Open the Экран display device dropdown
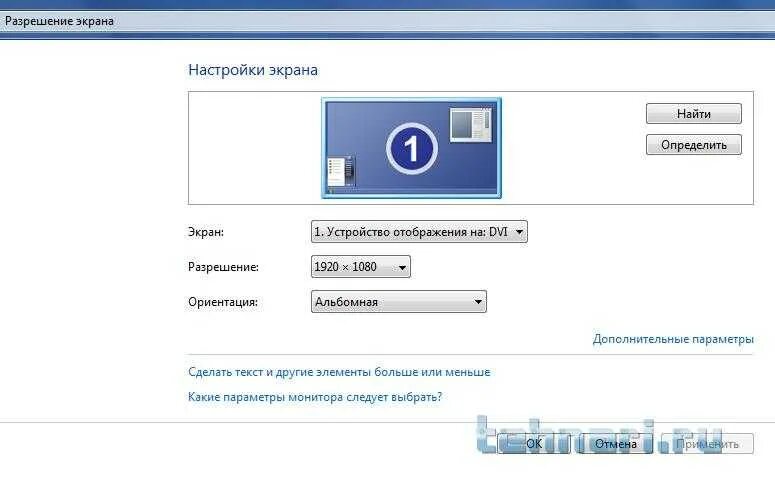Screen dimensions: 775x486 pyautogui.click(x=419, y=232)
